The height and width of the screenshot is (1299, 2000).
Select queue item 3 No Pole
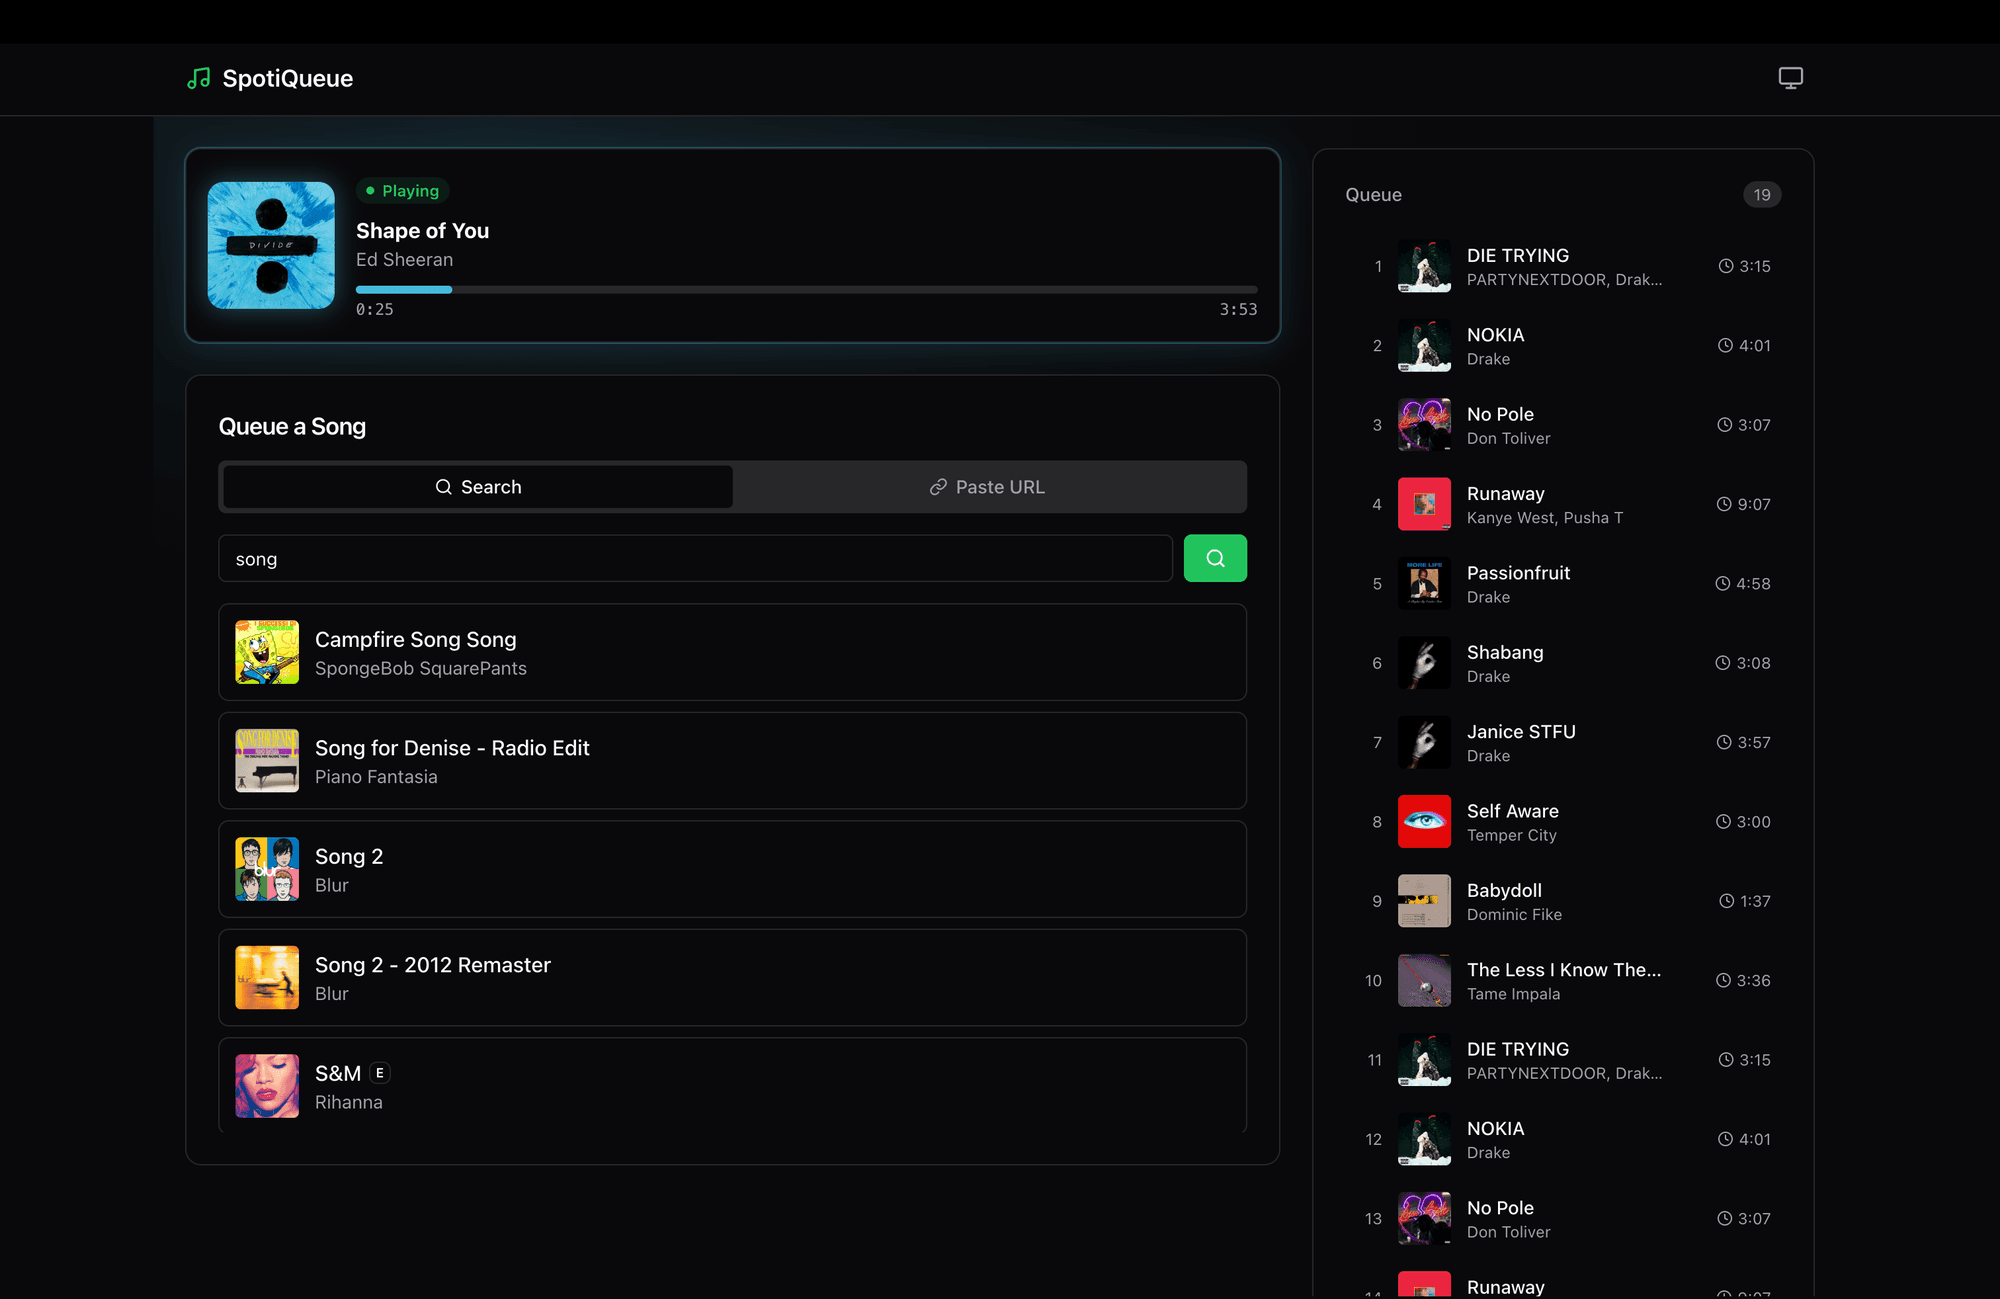point(1563,425)
